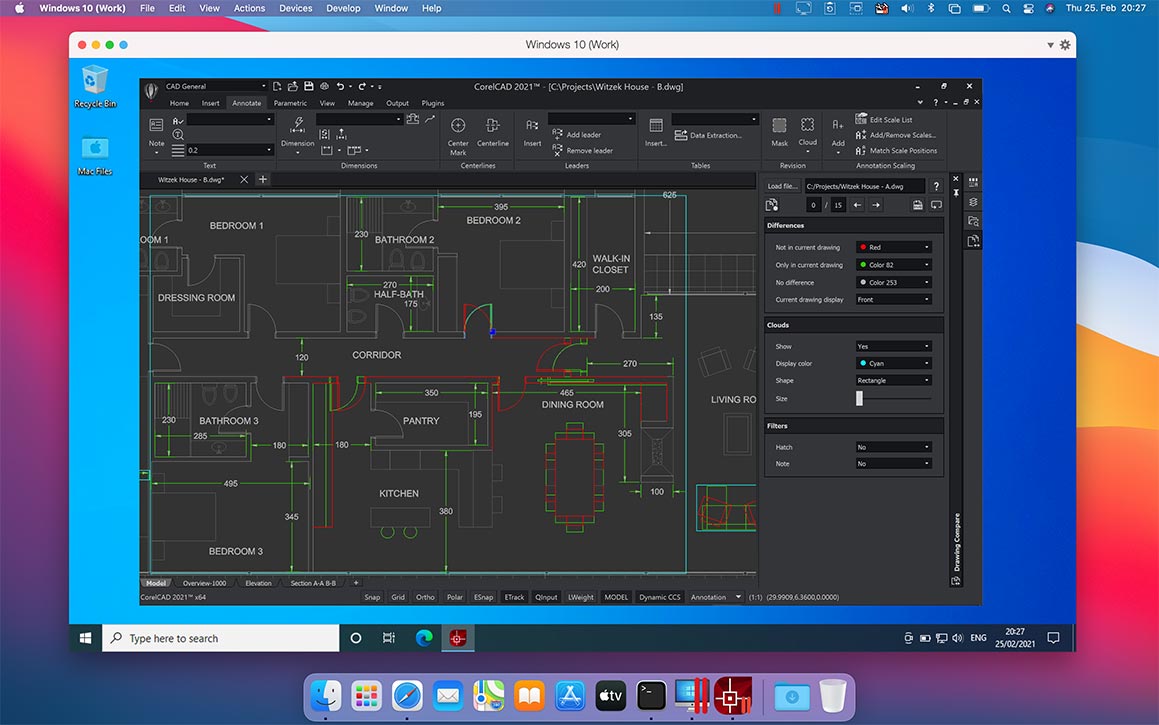1159x725 pixels.
Task: Pin the Drawing Compare panel
Action: pyautogui.click(x=956, y=193)
